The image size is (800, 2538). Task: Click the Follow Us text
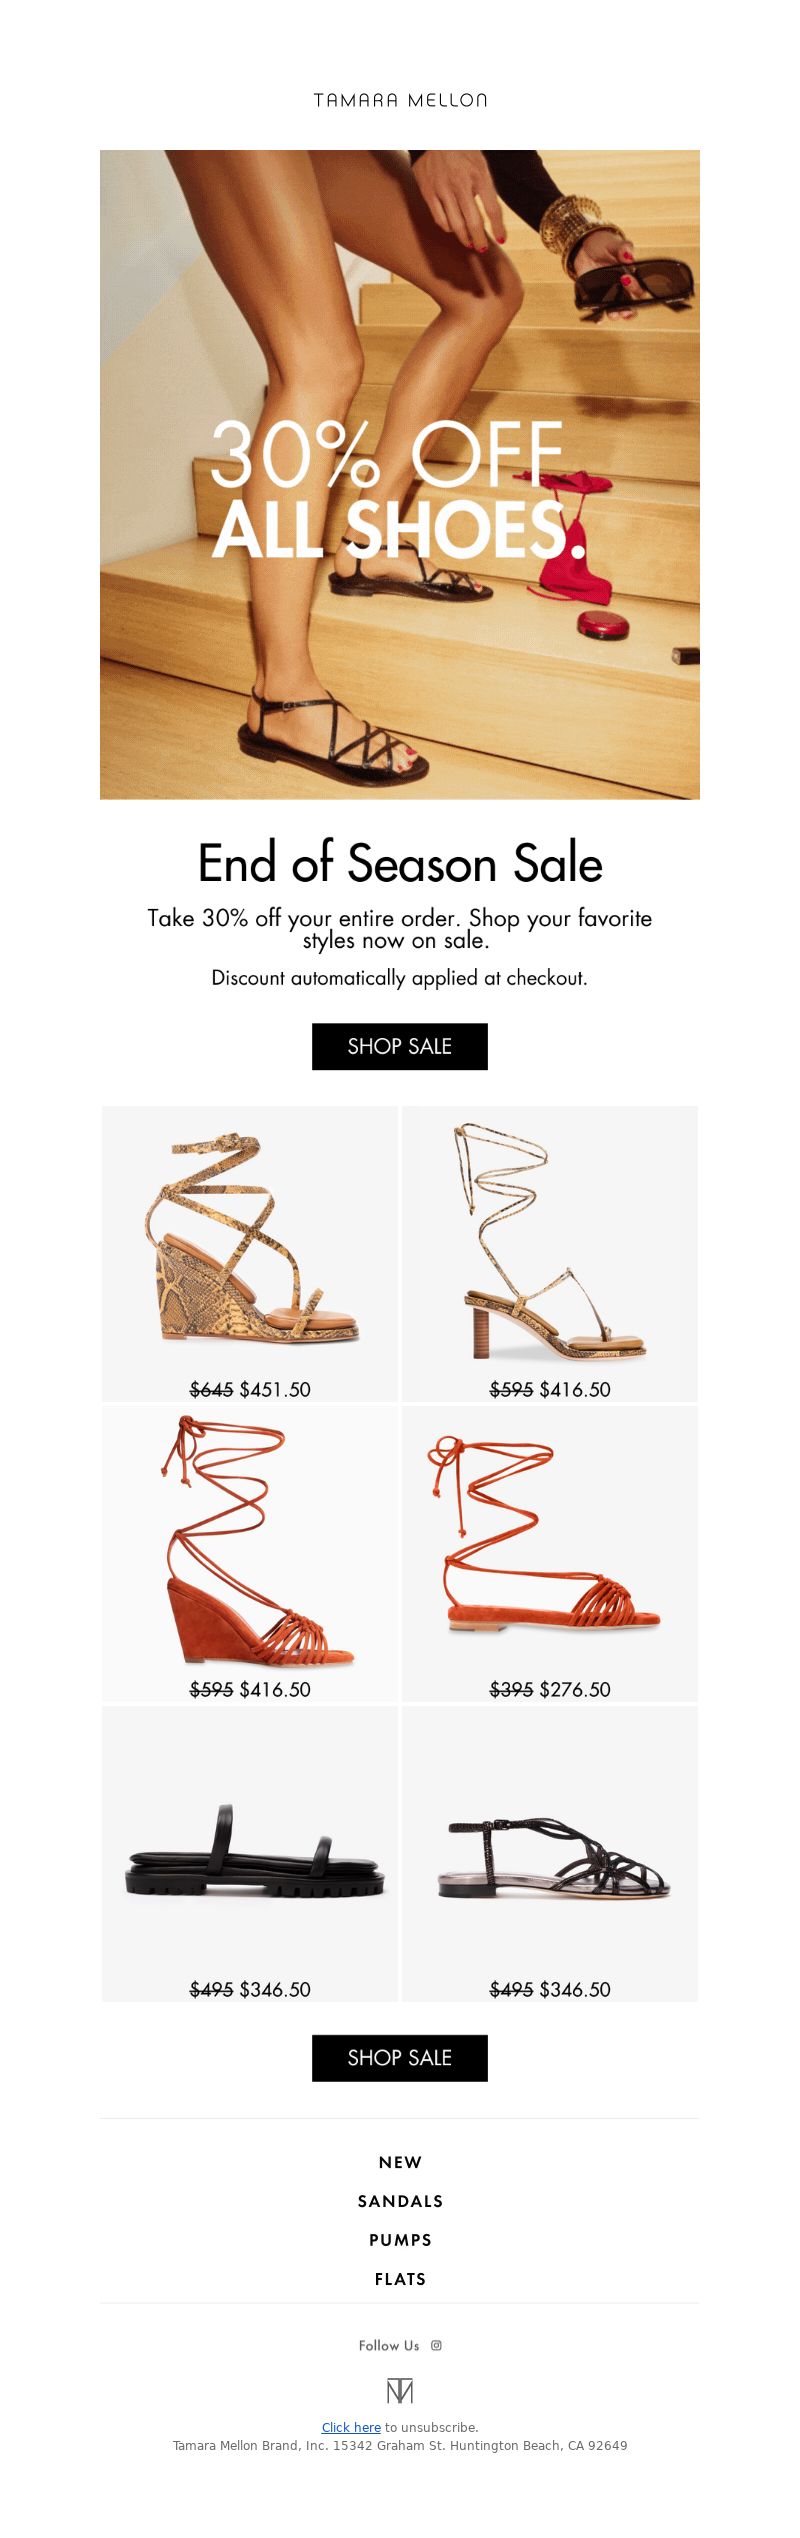(389, 2345)
